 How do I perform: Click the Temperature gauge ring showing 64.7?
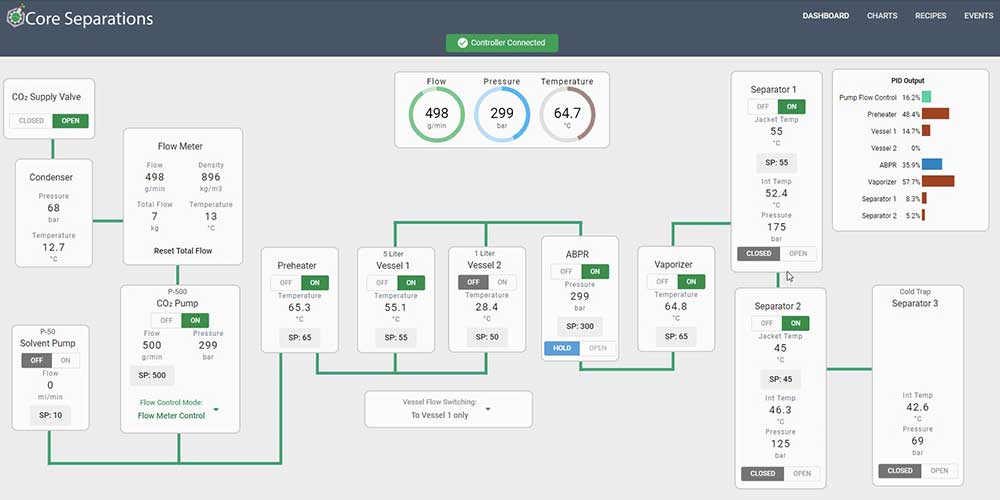tap(567, 114)
